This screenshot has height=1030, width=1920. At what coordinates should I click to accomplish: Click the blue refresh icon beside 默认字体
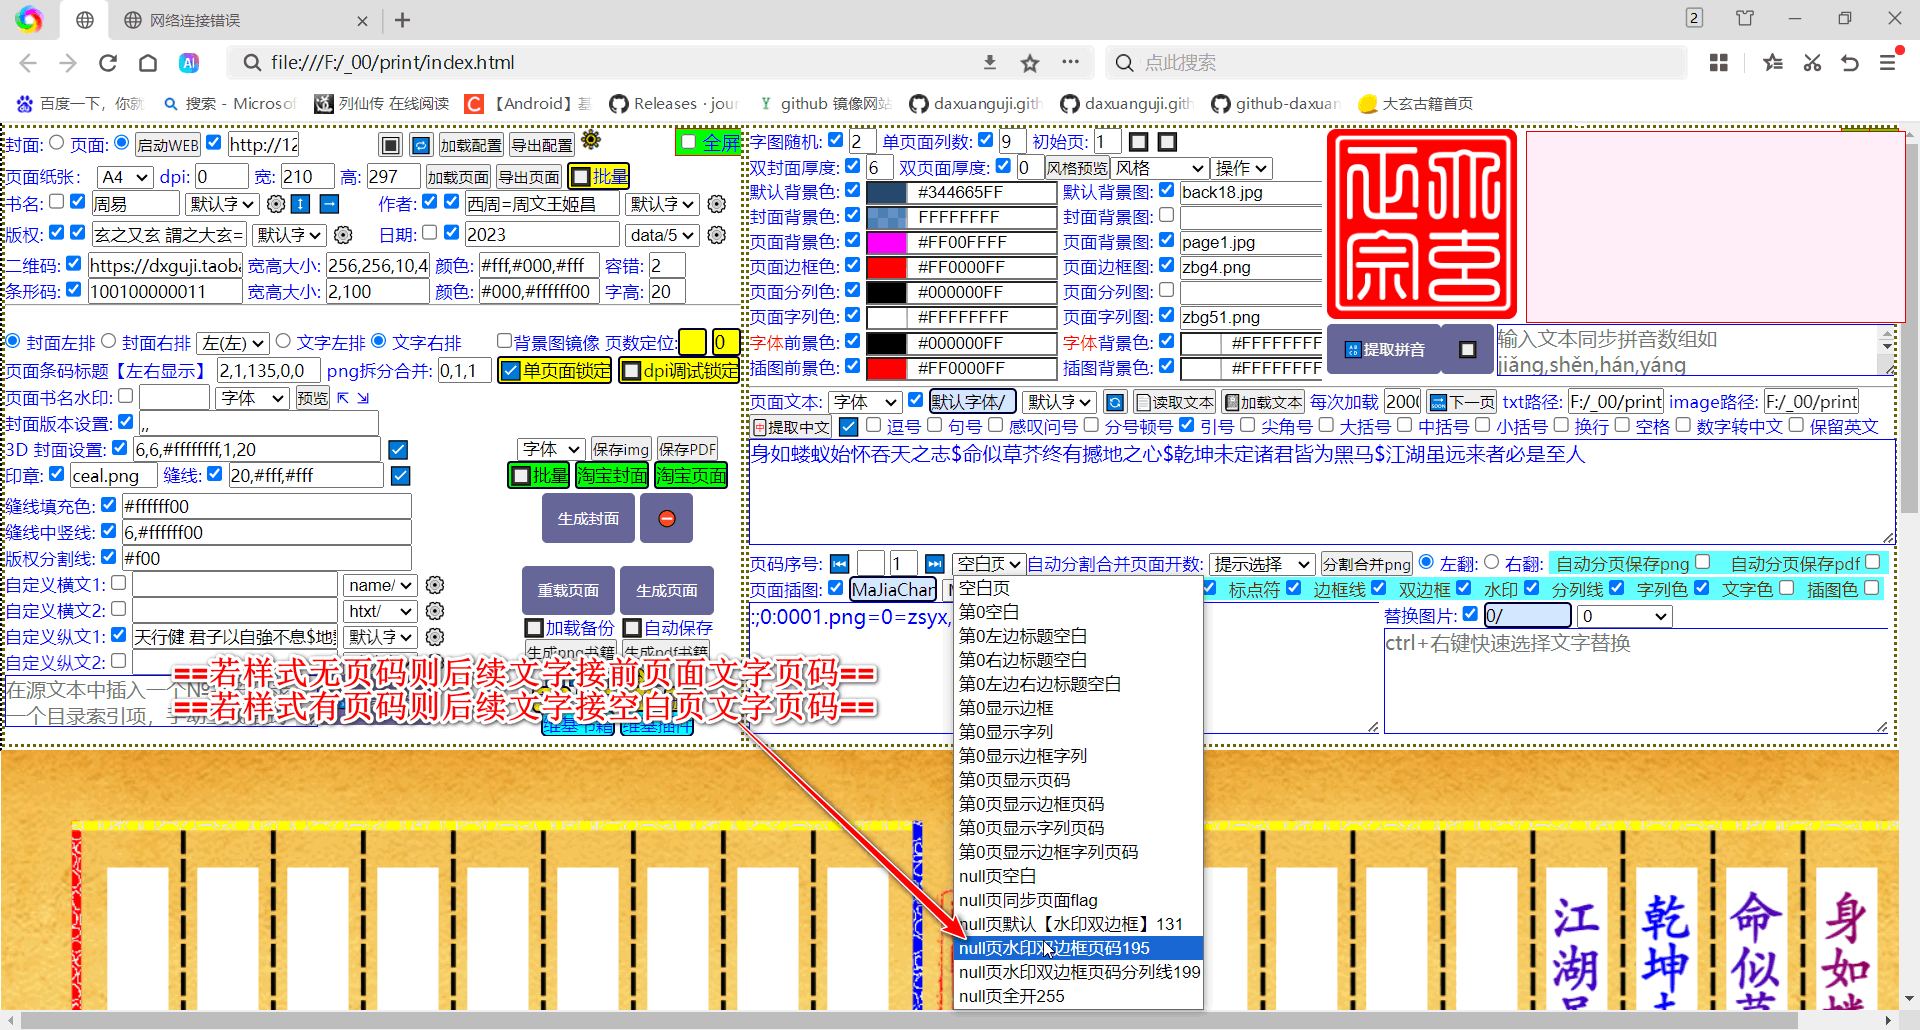[x=1115, y=401]
